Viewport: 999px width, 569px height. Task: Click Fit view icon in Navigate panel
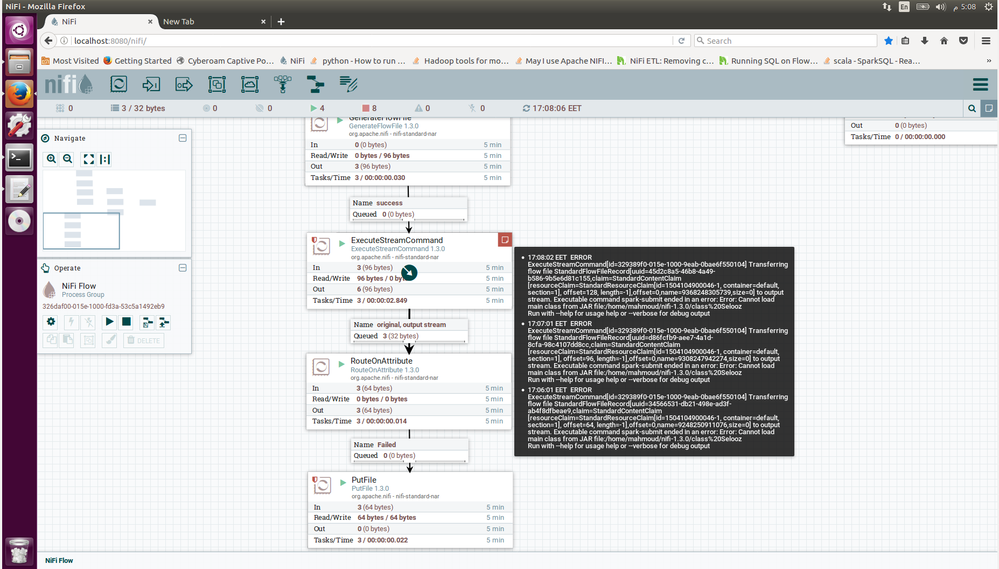click(x=88, y=159)
